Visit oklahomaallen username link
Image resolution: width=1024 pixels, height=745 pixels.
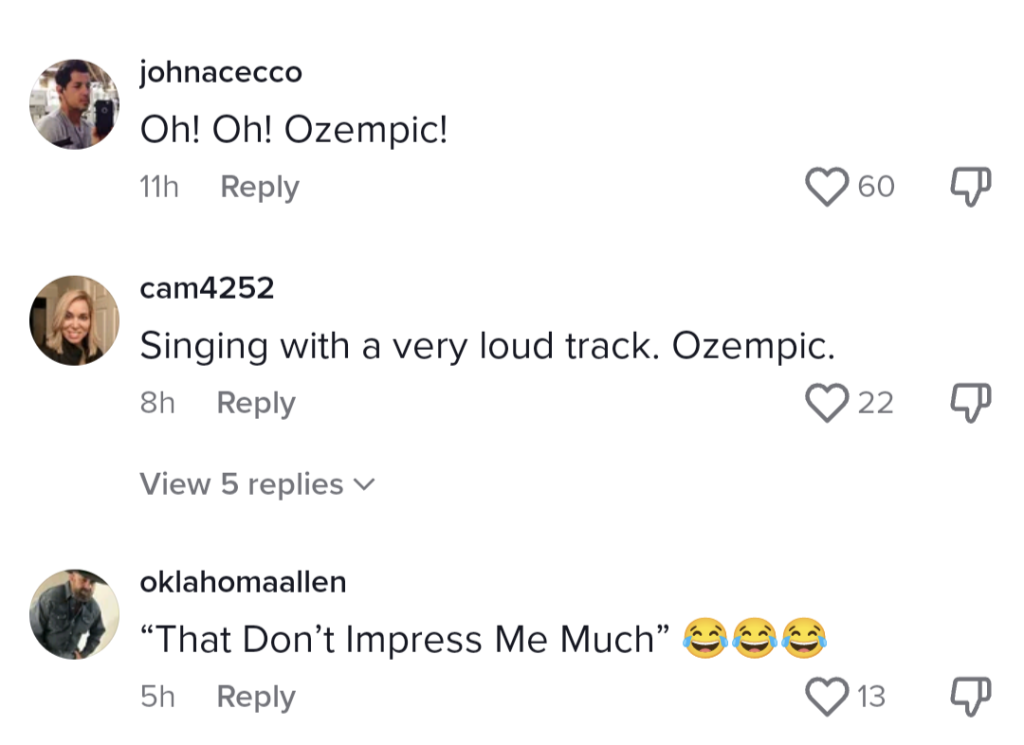coord(243,582)
